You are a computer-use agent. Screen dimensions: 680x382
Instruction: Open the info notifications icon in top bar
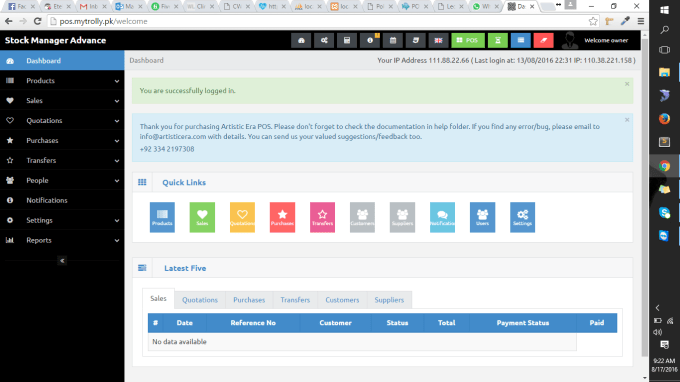(370, 40)
